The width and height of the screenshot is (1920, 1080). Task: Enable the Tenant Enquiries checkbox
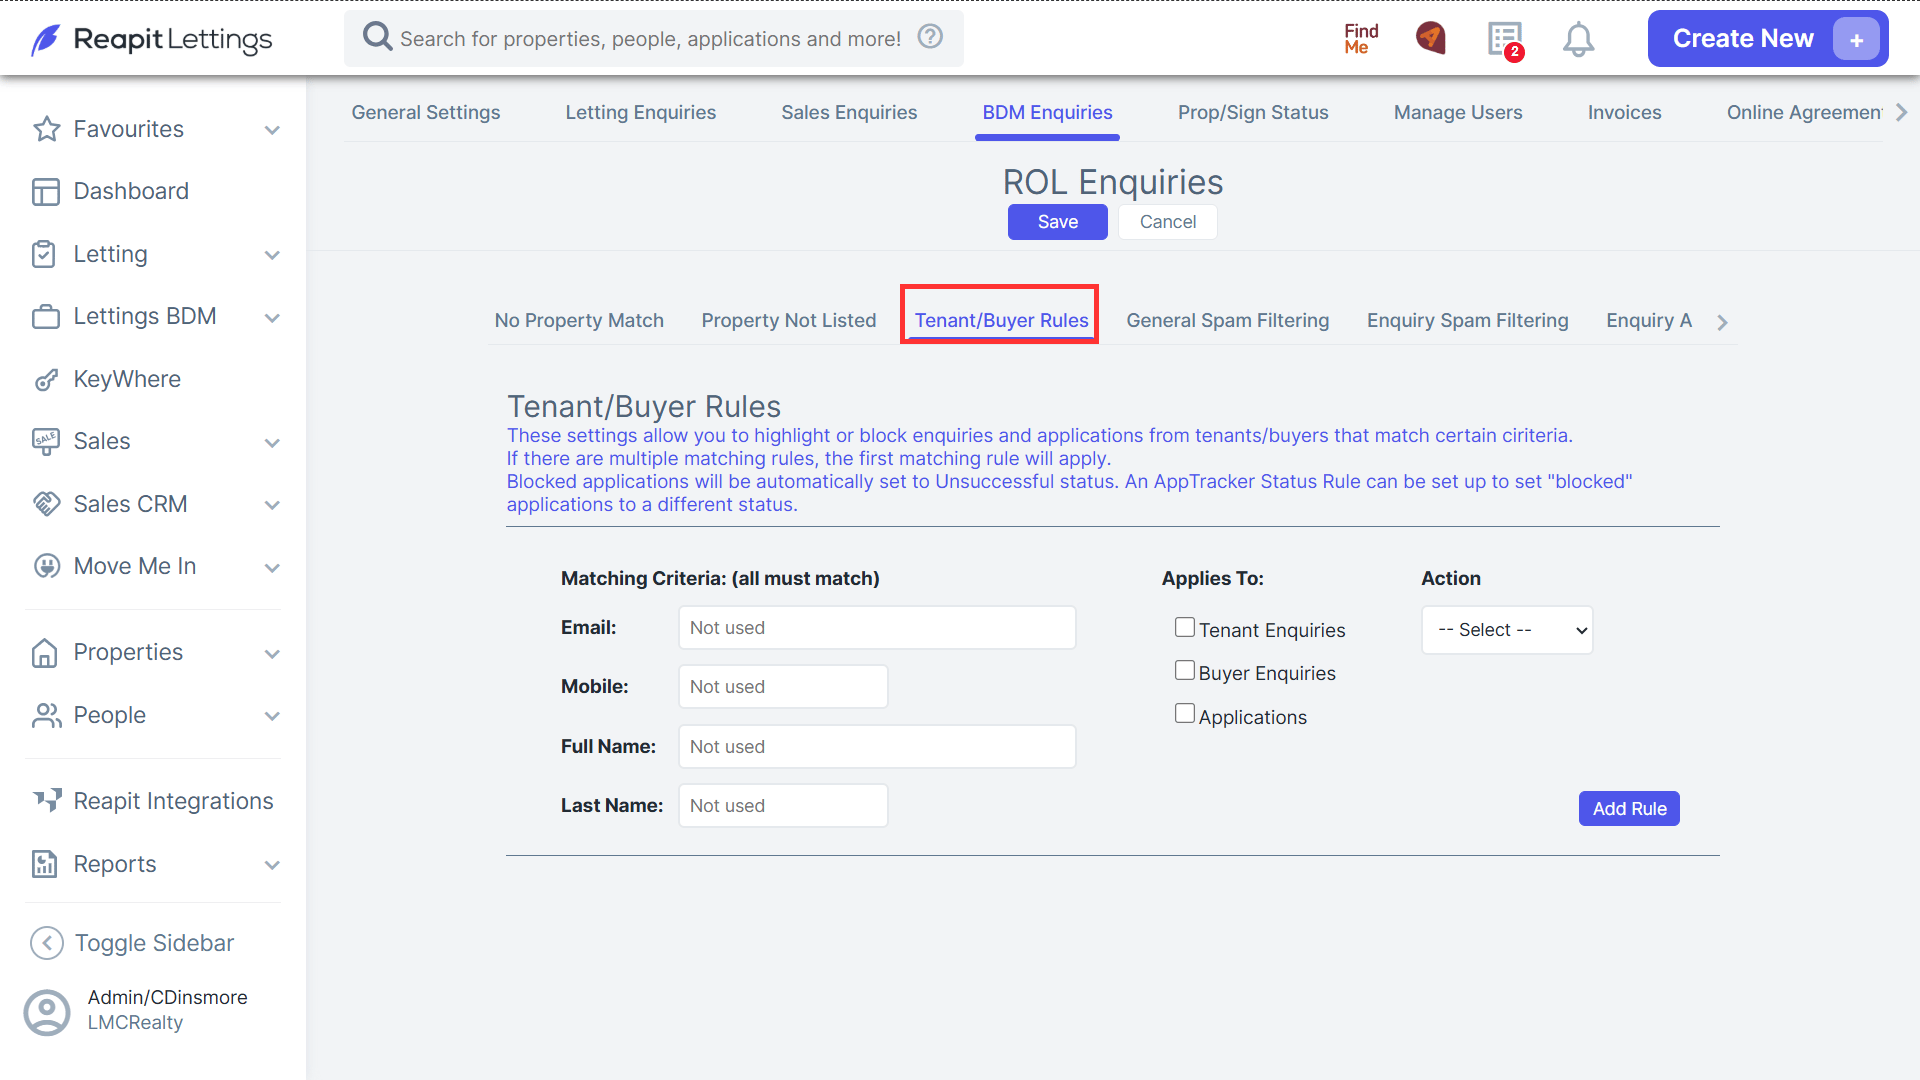click(1185, 627)
